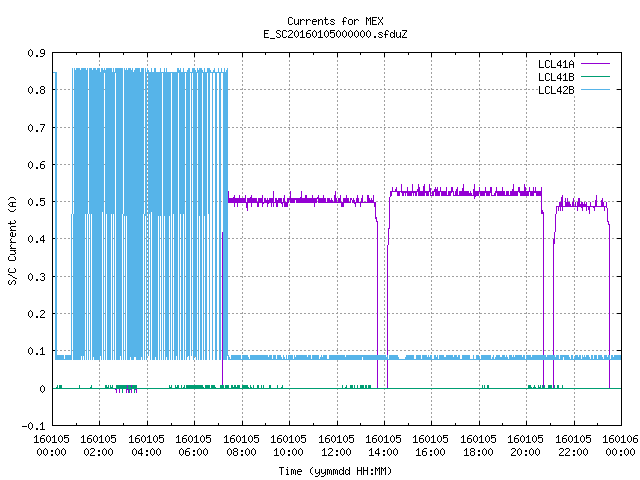Screen dimensions: 640x480
Task: Click the x-axis tick label 160105 16:00
Action: tap(431, 446)
